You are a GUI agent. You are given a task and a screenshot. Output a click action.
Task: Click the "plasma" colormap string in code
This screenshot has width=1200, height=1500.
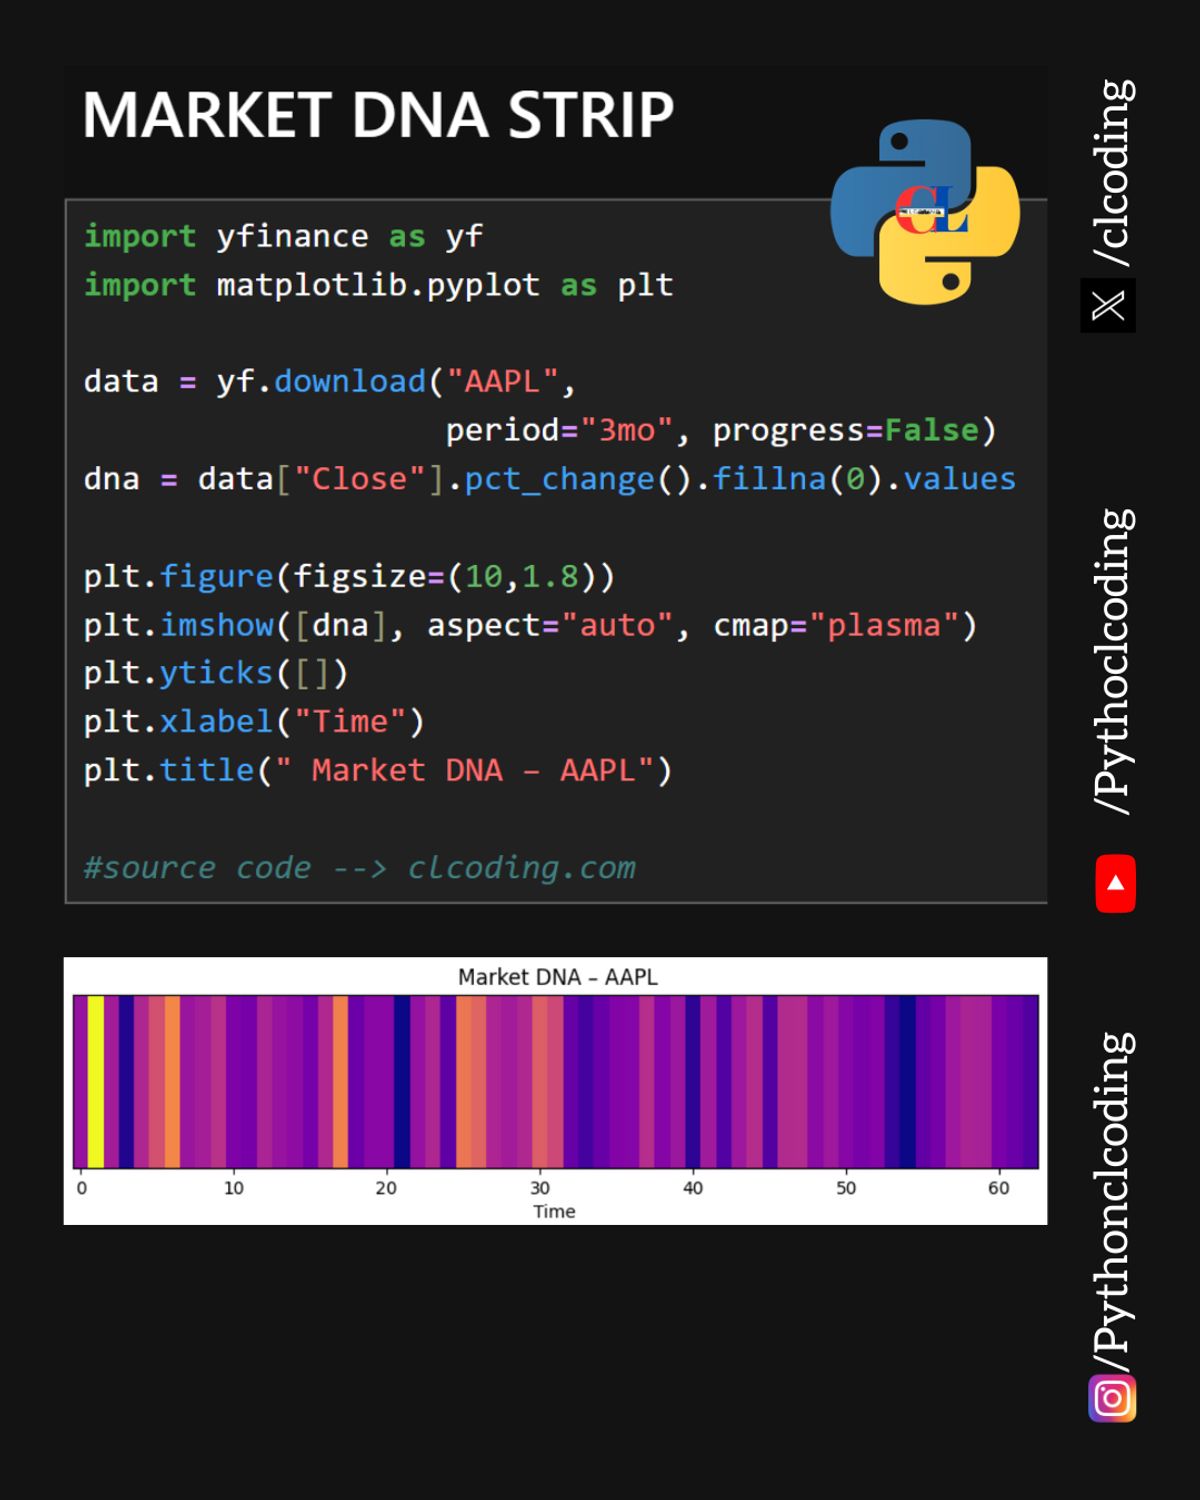click(x=884, y=625)
